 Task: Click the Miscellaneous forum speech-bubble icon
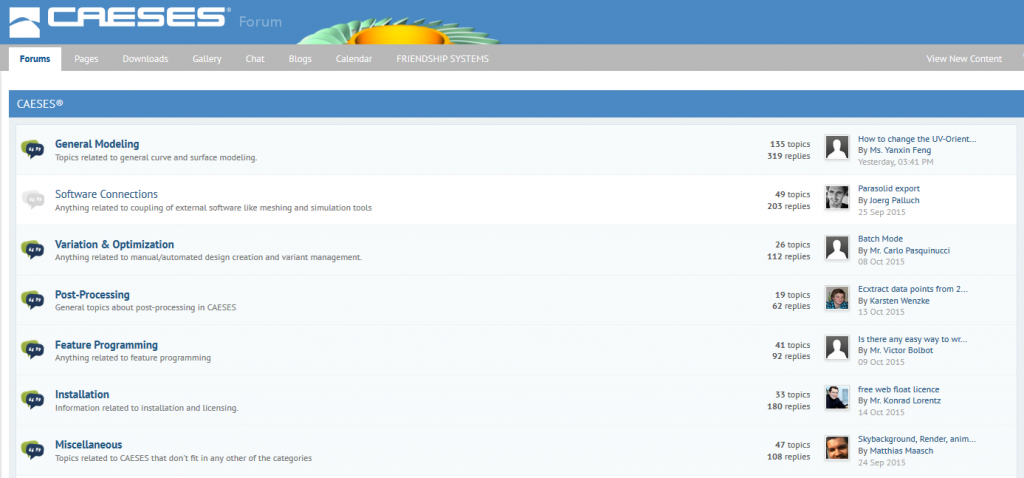(x=33, y=449)
